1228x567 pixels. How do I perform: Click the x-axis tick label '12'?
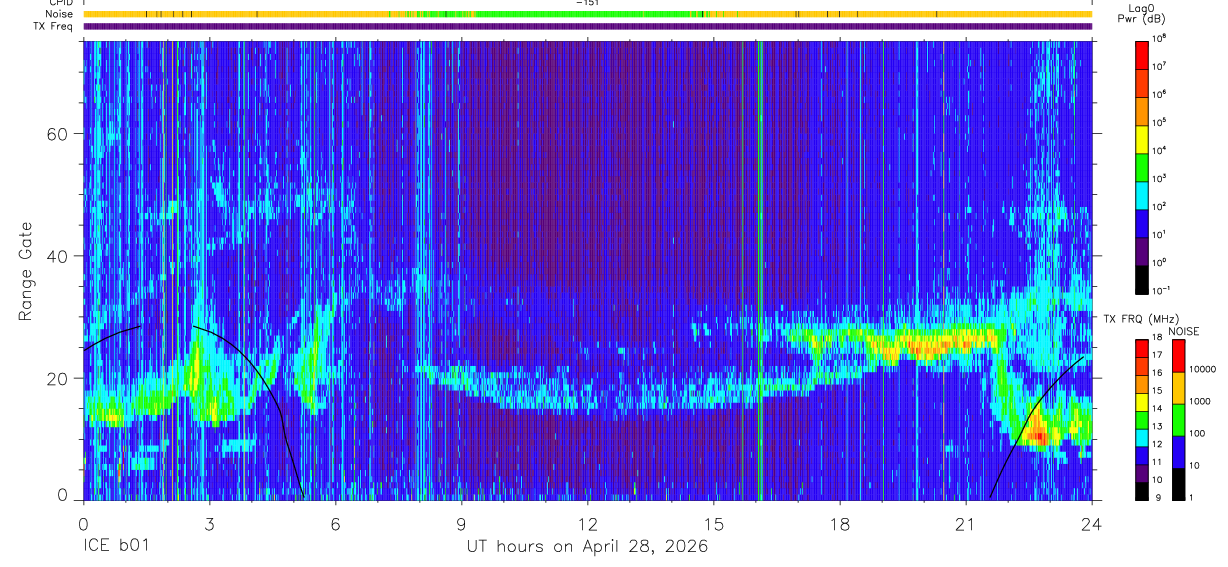[x=587, y=523]
